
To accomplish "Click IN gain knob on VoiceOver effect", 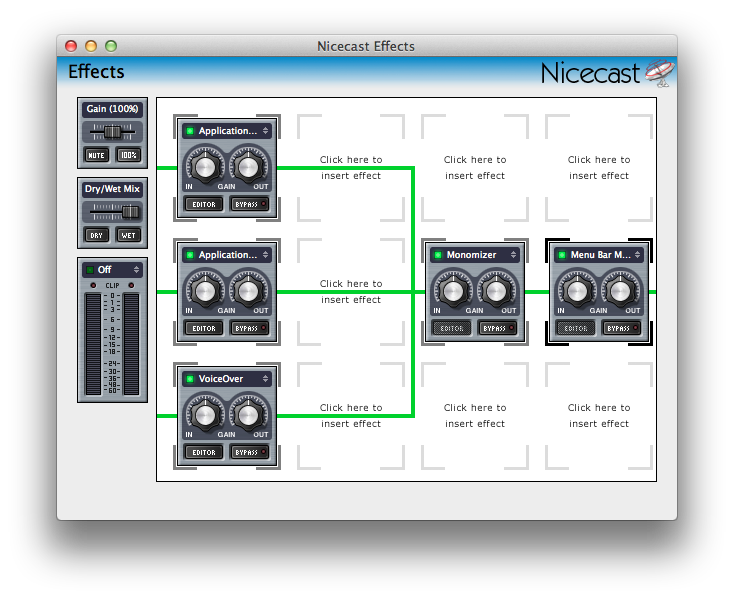I will pos(205,415).
